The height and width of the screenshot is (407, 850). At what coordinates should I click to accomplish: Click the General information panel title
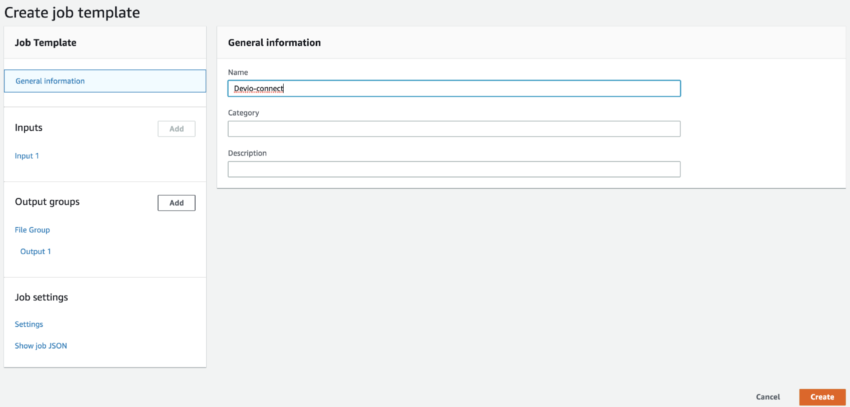click(x=274, y=43)
